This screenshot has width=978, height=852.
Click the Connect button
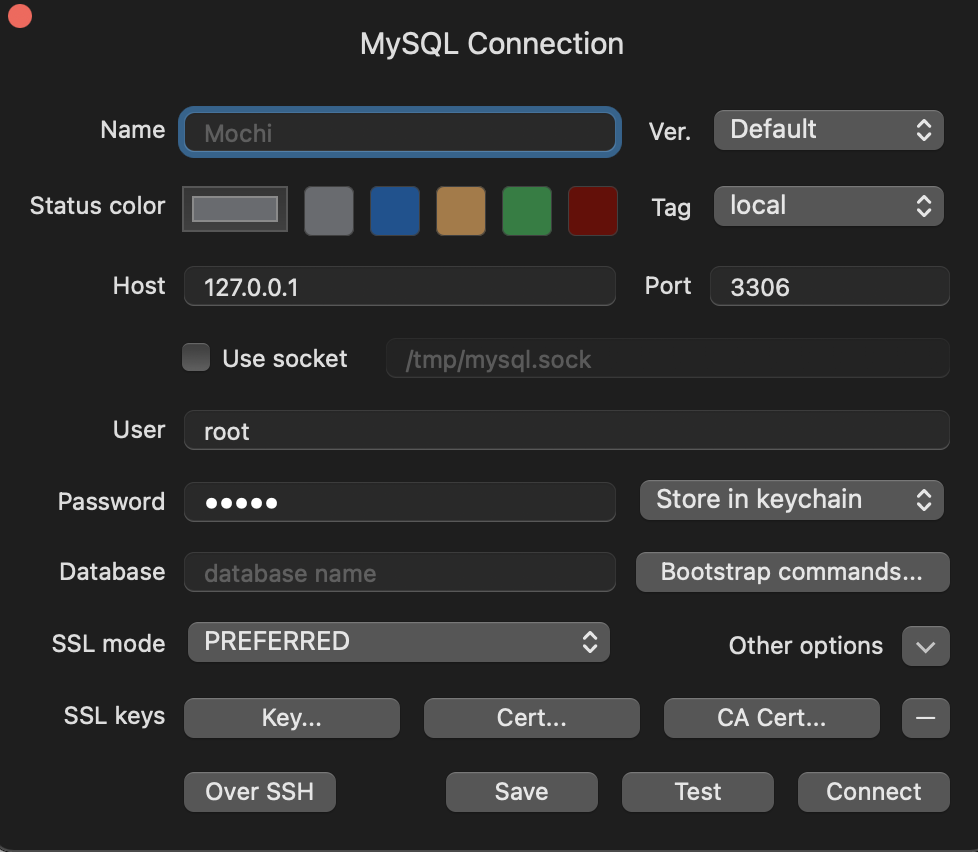[873, 791]
